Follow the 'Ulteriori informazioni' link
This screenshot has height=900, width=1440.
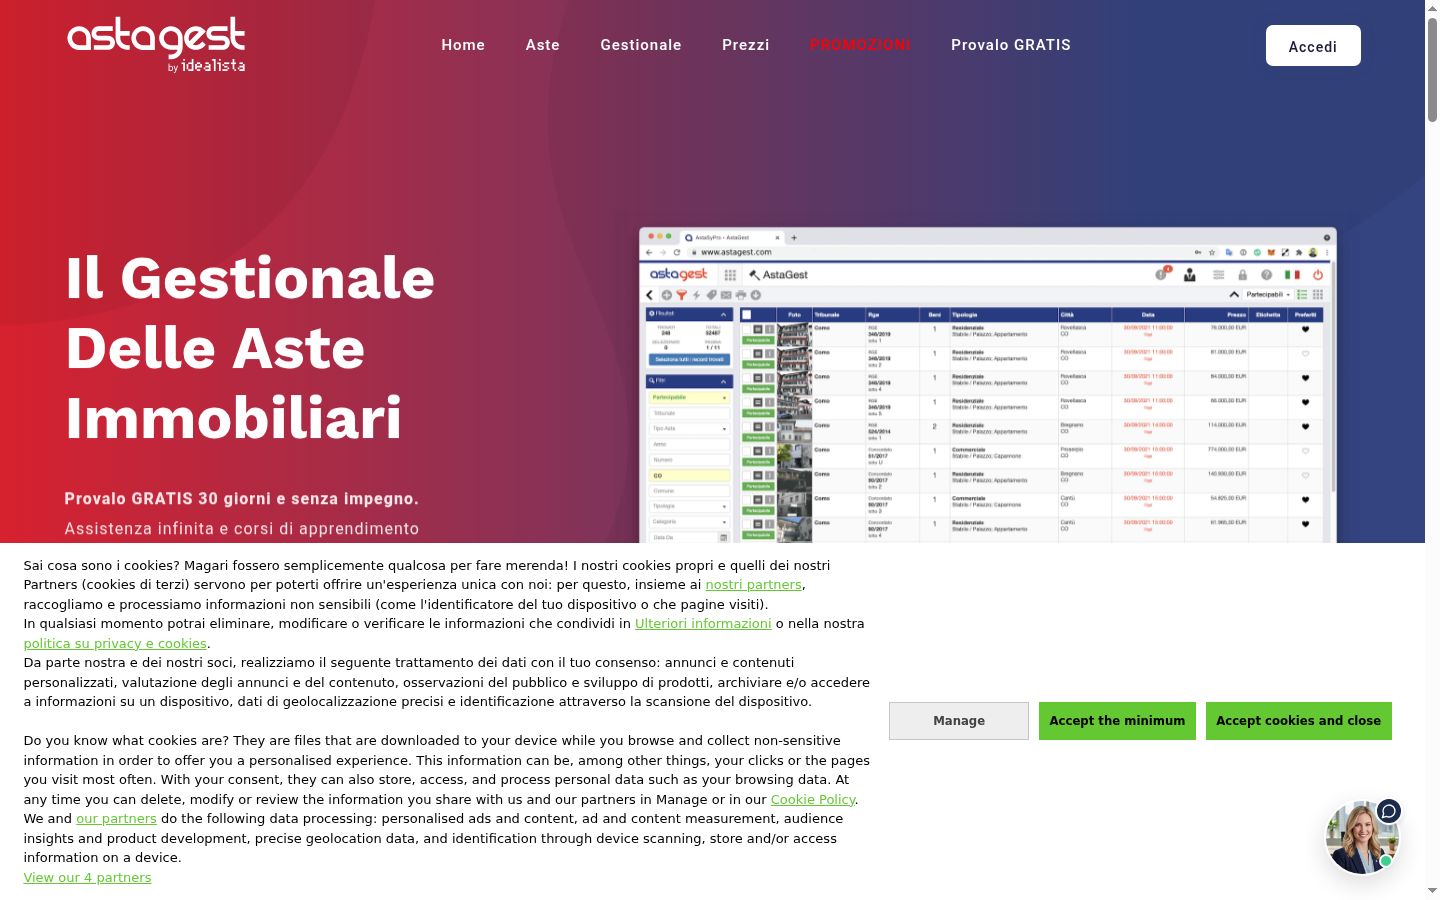[703, 624]
